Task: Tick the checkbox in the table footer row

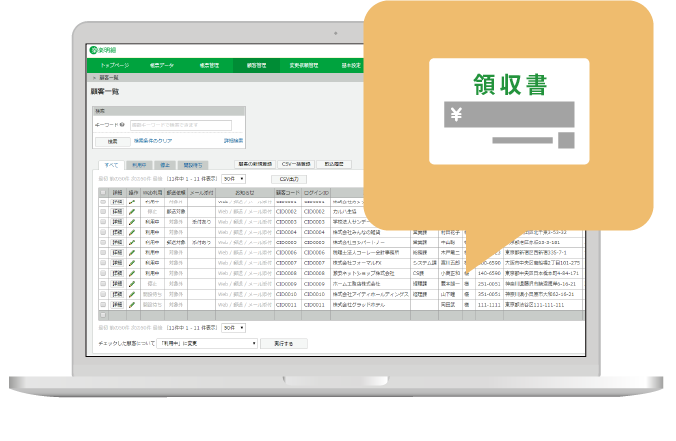Action: pos(103,315)
